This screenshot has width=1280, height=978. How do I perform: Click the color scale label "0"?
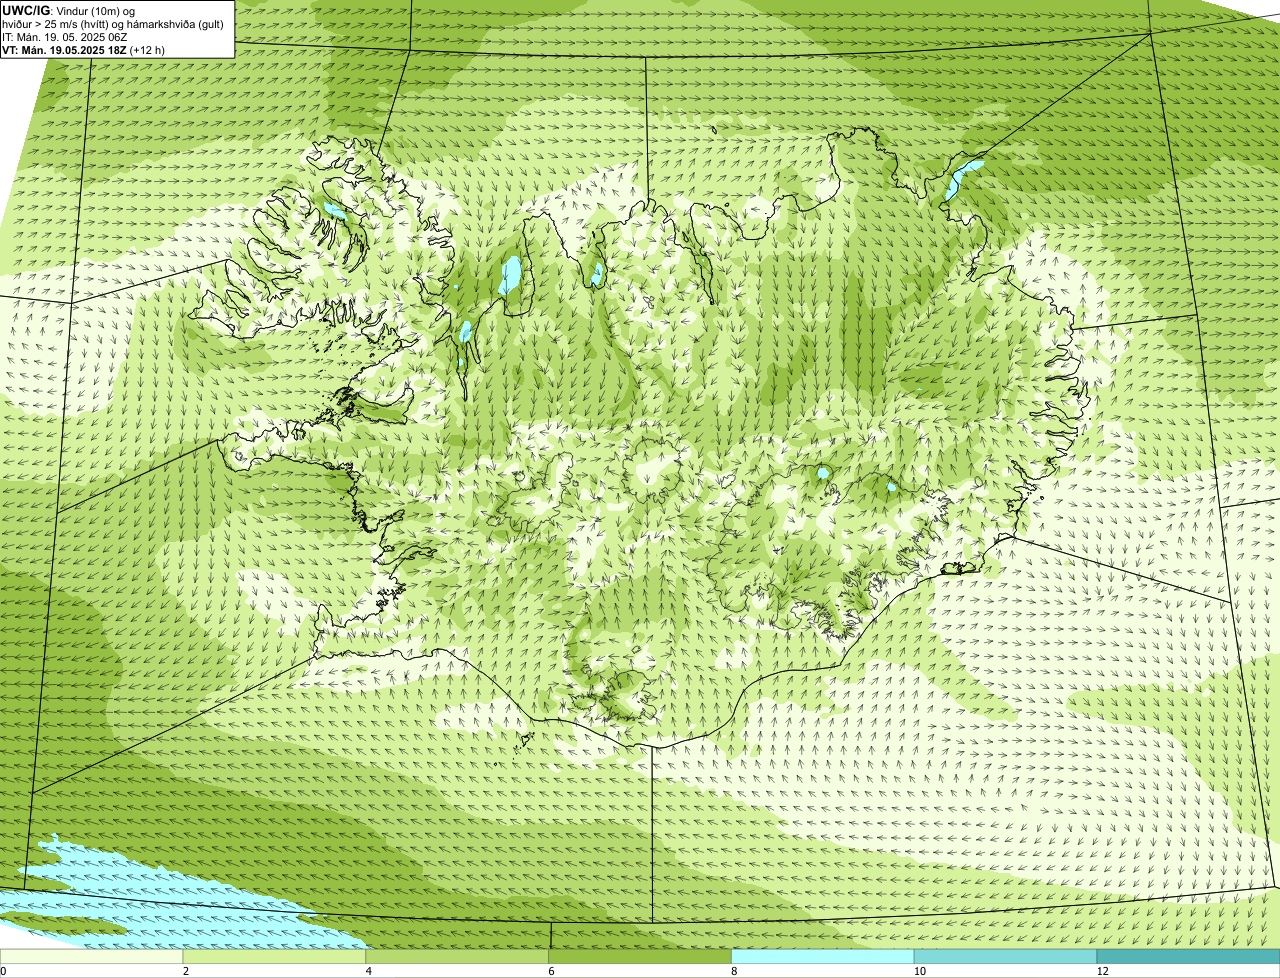(x=3, y=971)
